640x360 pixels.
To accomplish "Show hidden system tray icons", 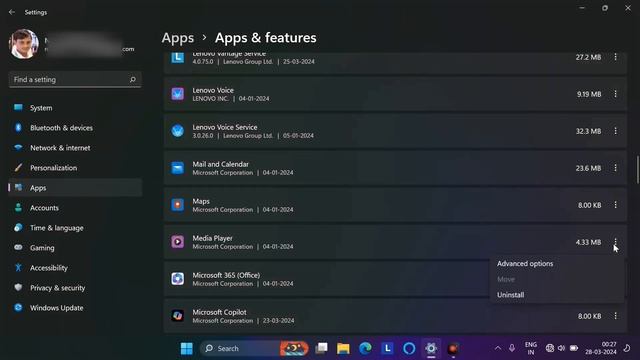I will [x=498, y=348].
